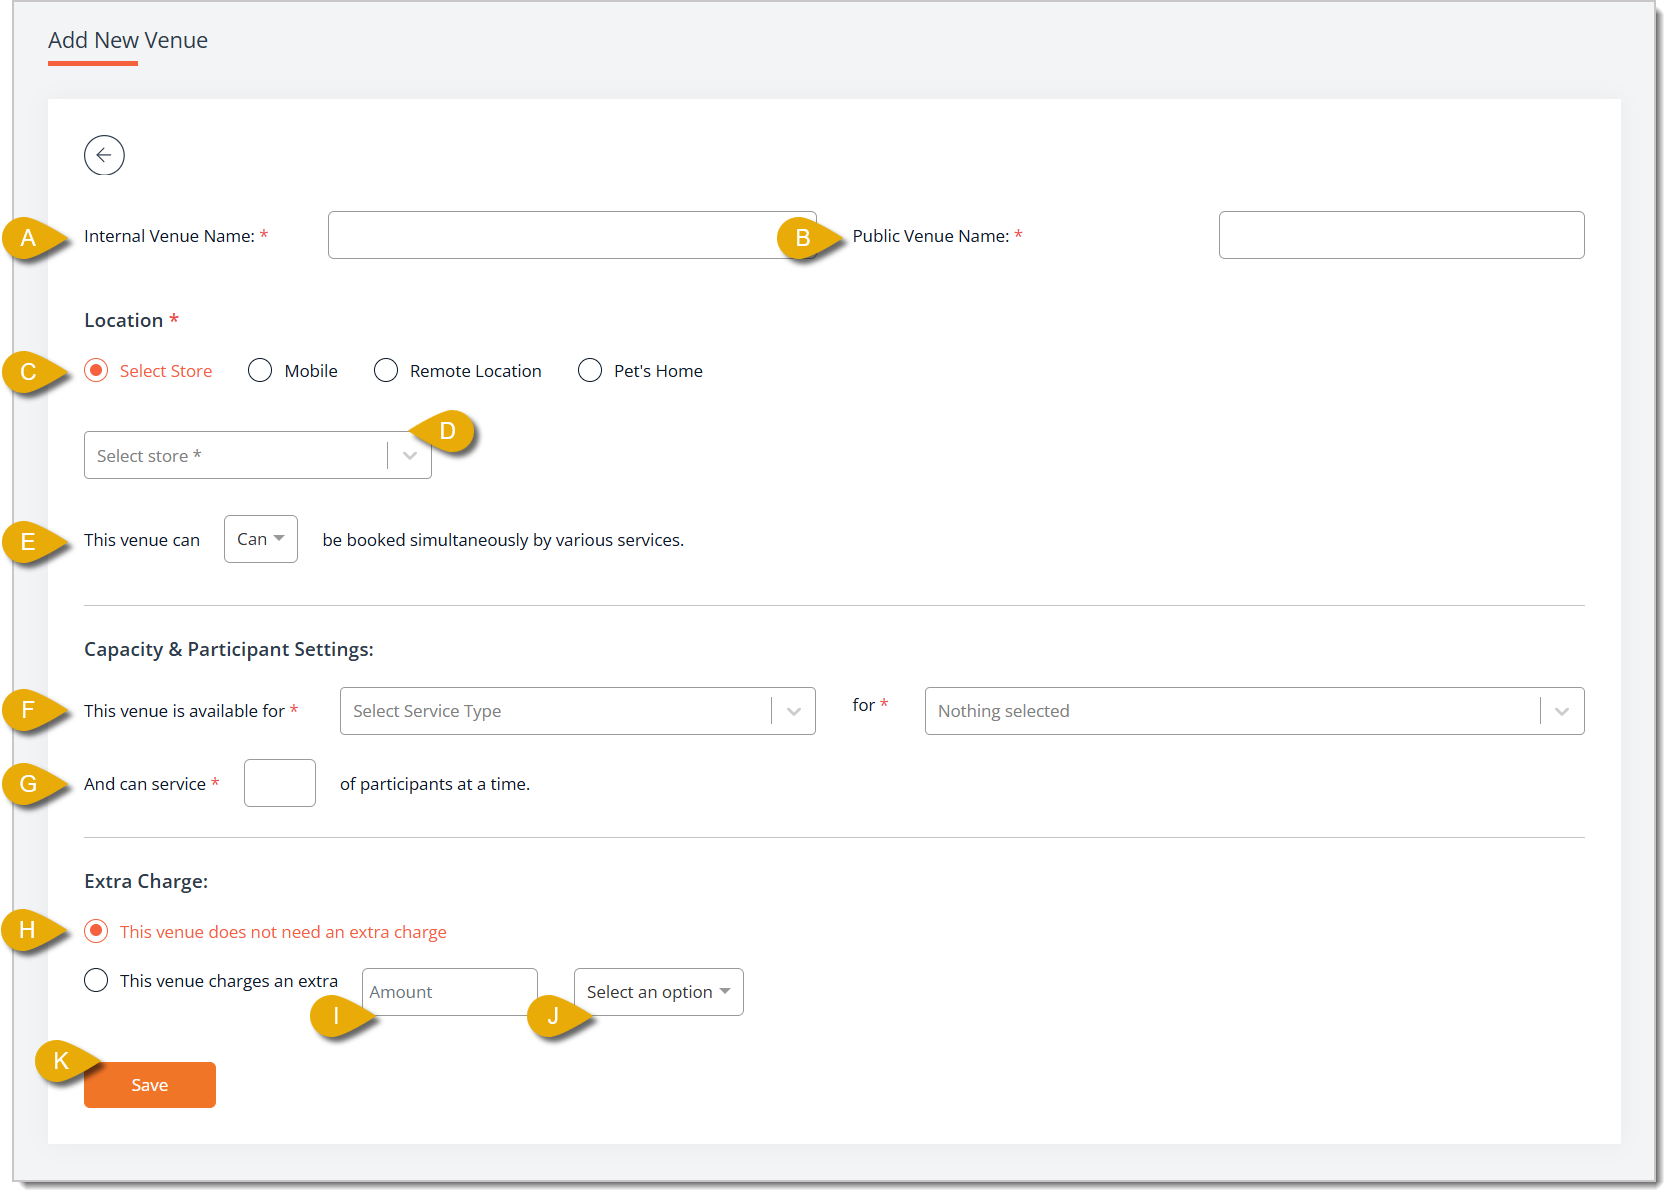Image resolution: width=1671 pixels, height=1197 pixels.
Task: Open the 'Select an option' dropdown
Action: pyautogui.click(x=659, y=992)
